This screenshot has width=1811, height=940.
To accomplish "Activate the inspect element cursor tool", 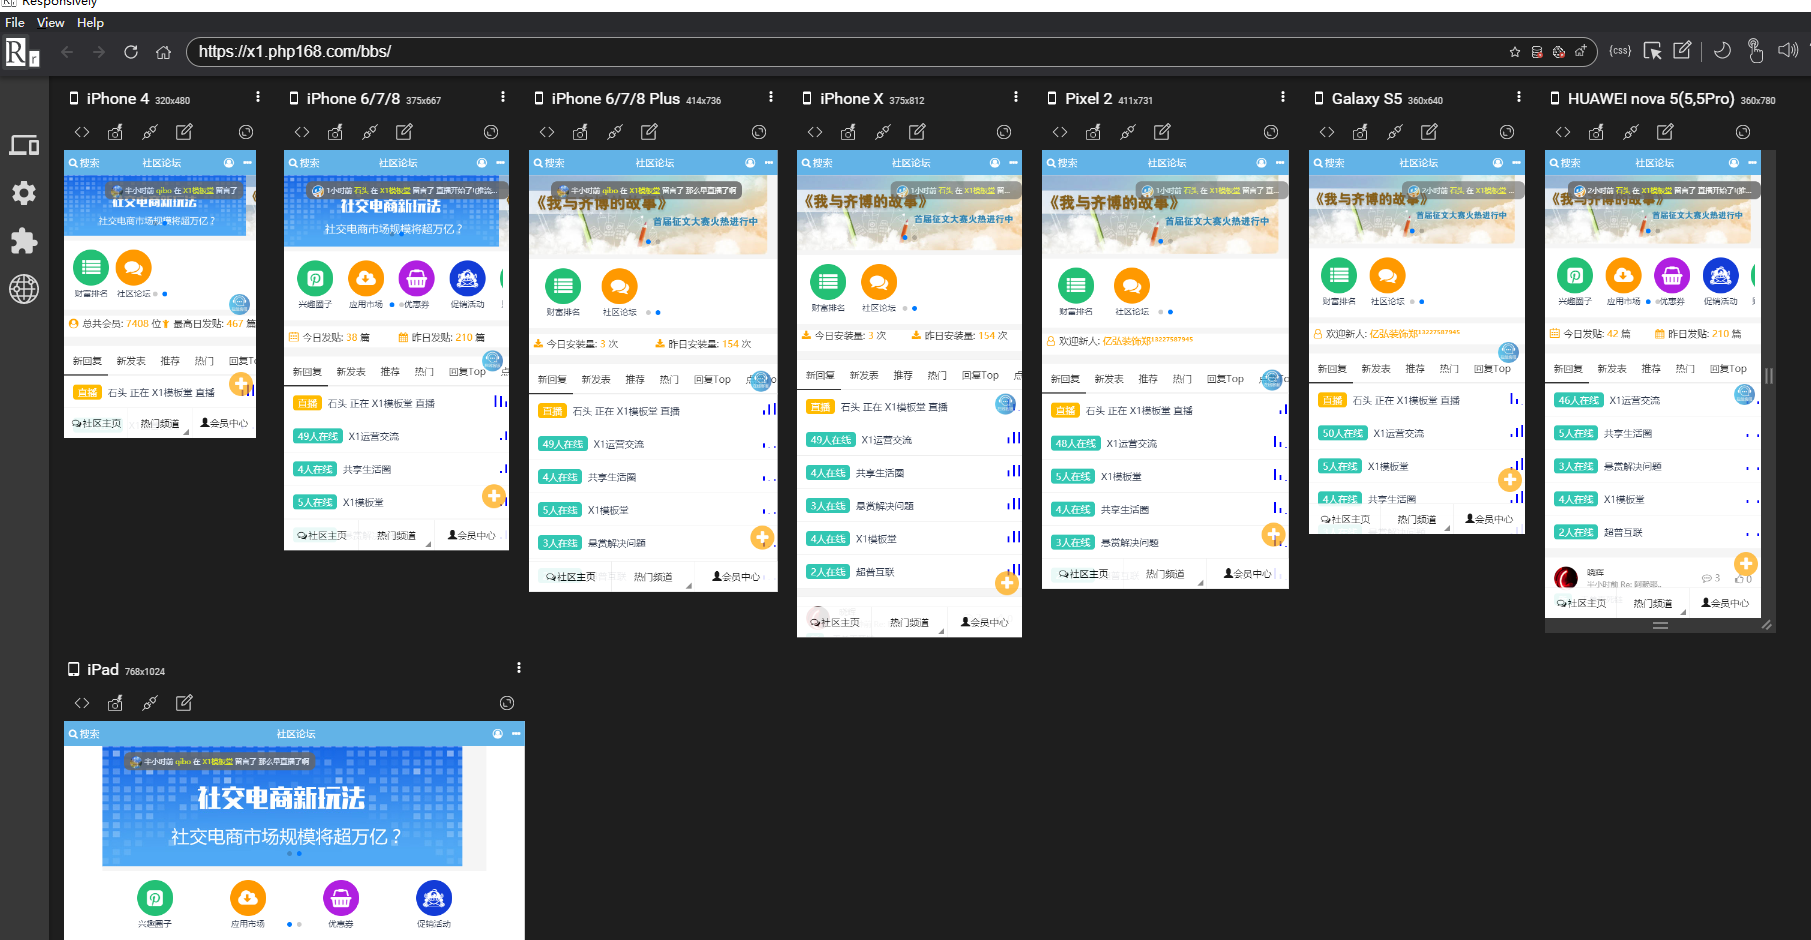I will 1652,51.
